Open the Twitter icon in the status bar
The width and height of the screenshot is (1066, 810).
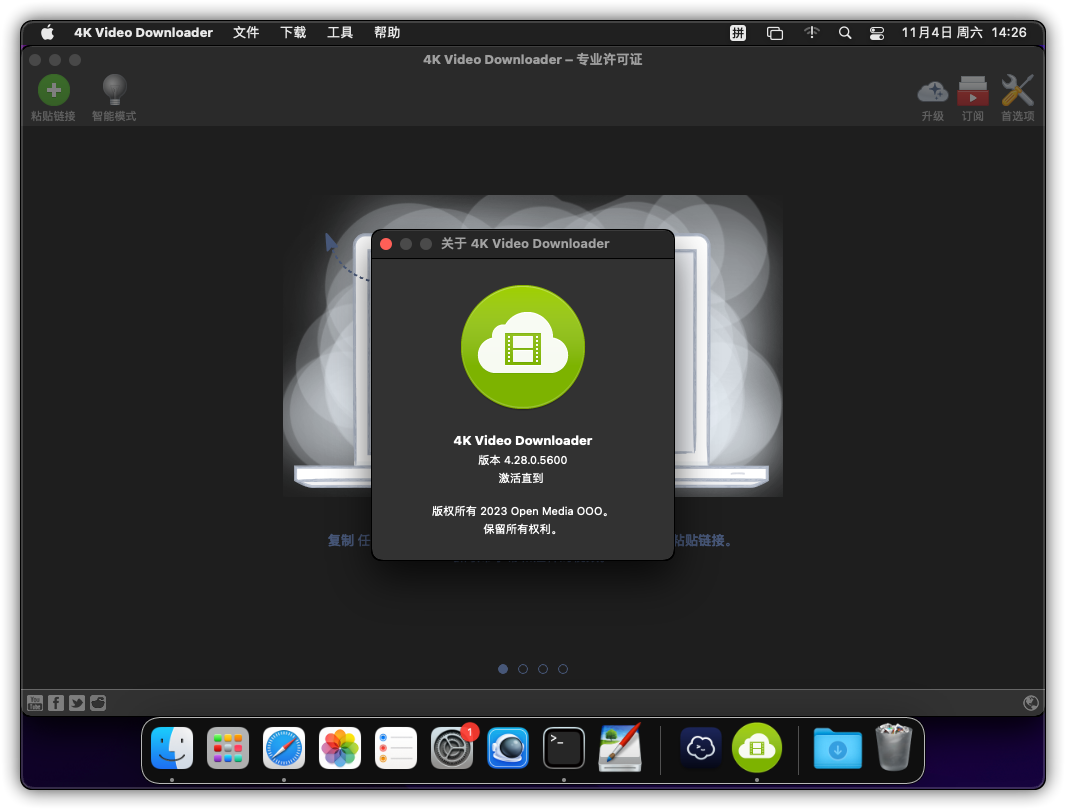(x=77, y=703)
